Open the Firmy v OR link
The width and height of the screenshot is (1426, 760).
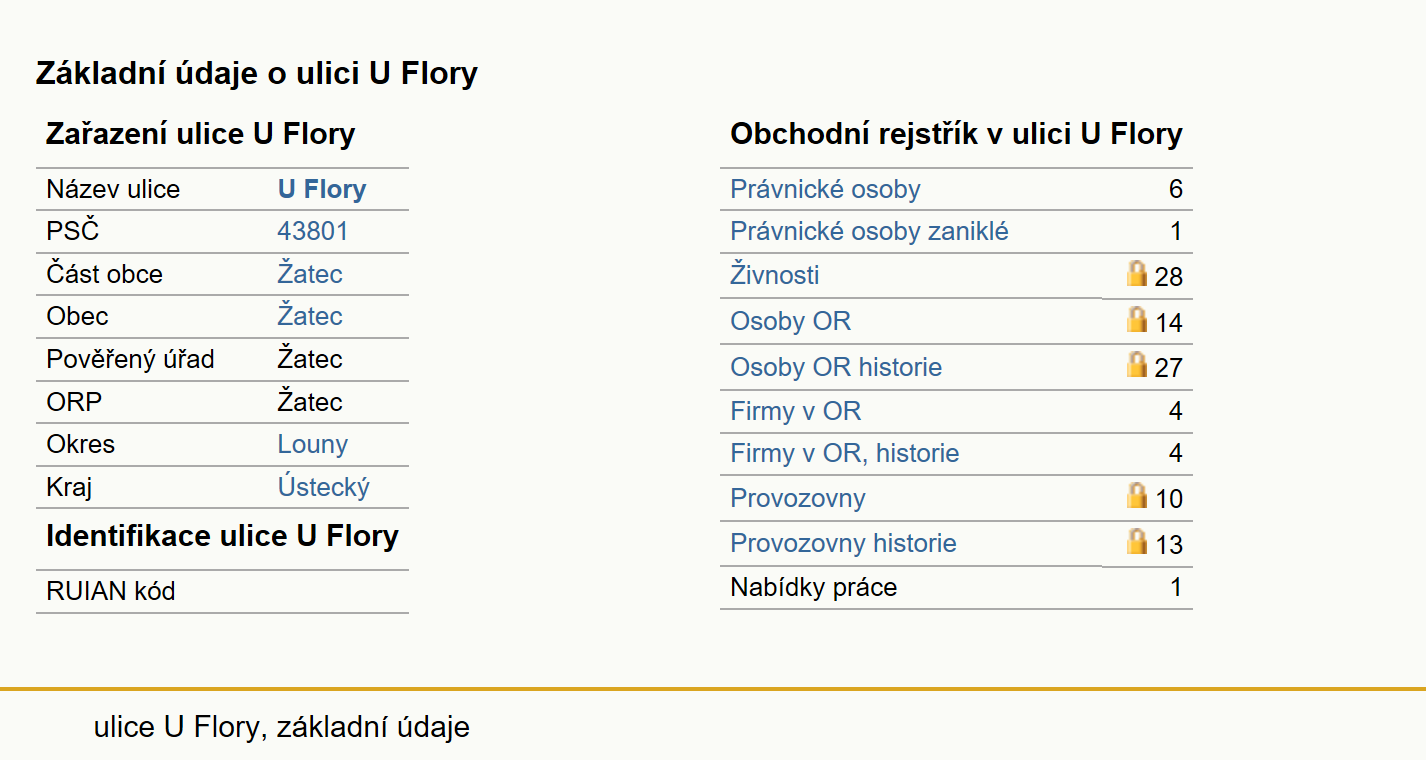[x=796, y=411]
